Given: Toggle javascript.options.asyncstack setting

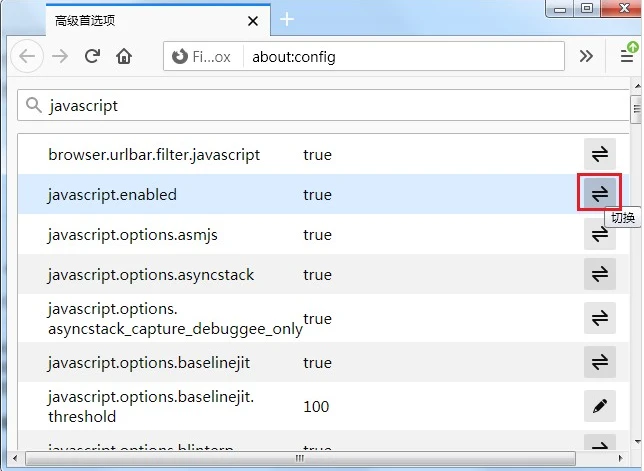Looking at the screenshot, I should (600, 274).
